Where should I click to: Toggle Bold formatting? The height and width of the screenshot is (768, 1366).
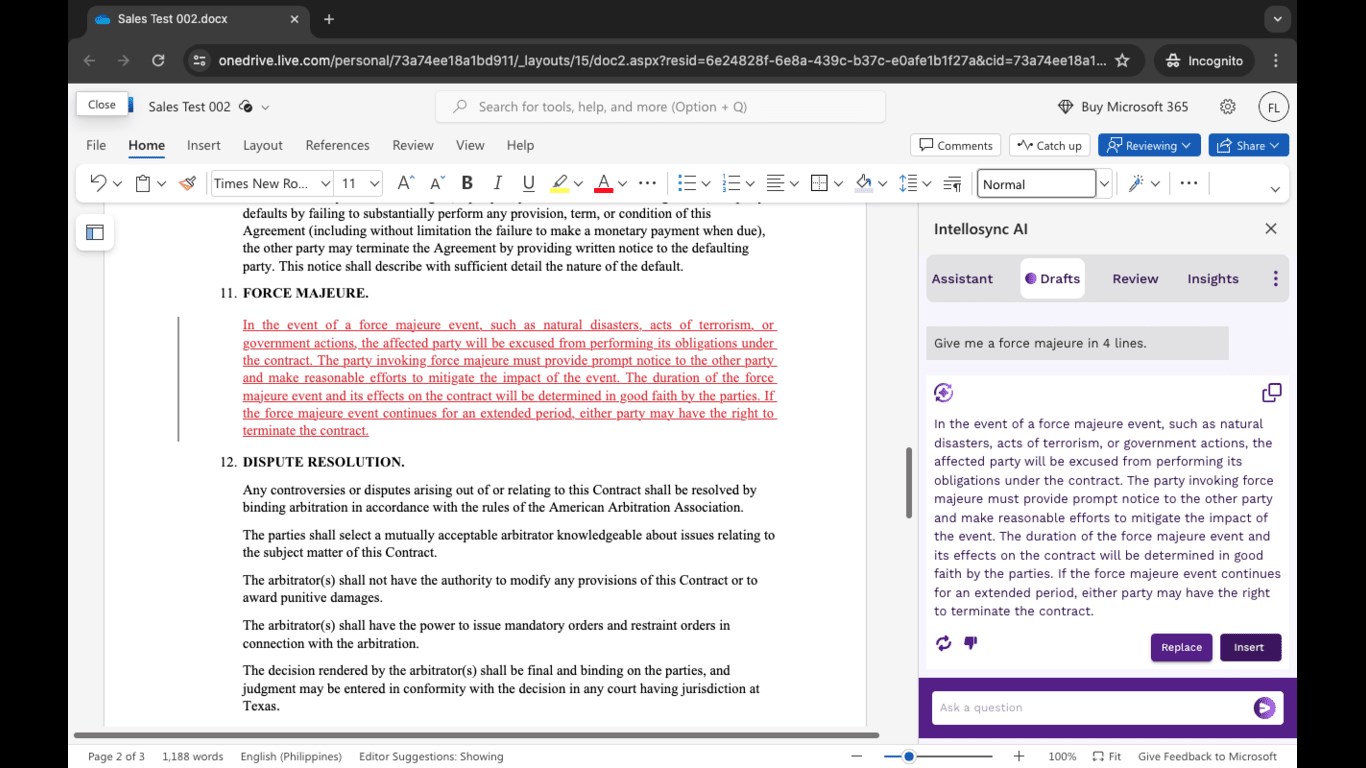(x=467, y=183)
